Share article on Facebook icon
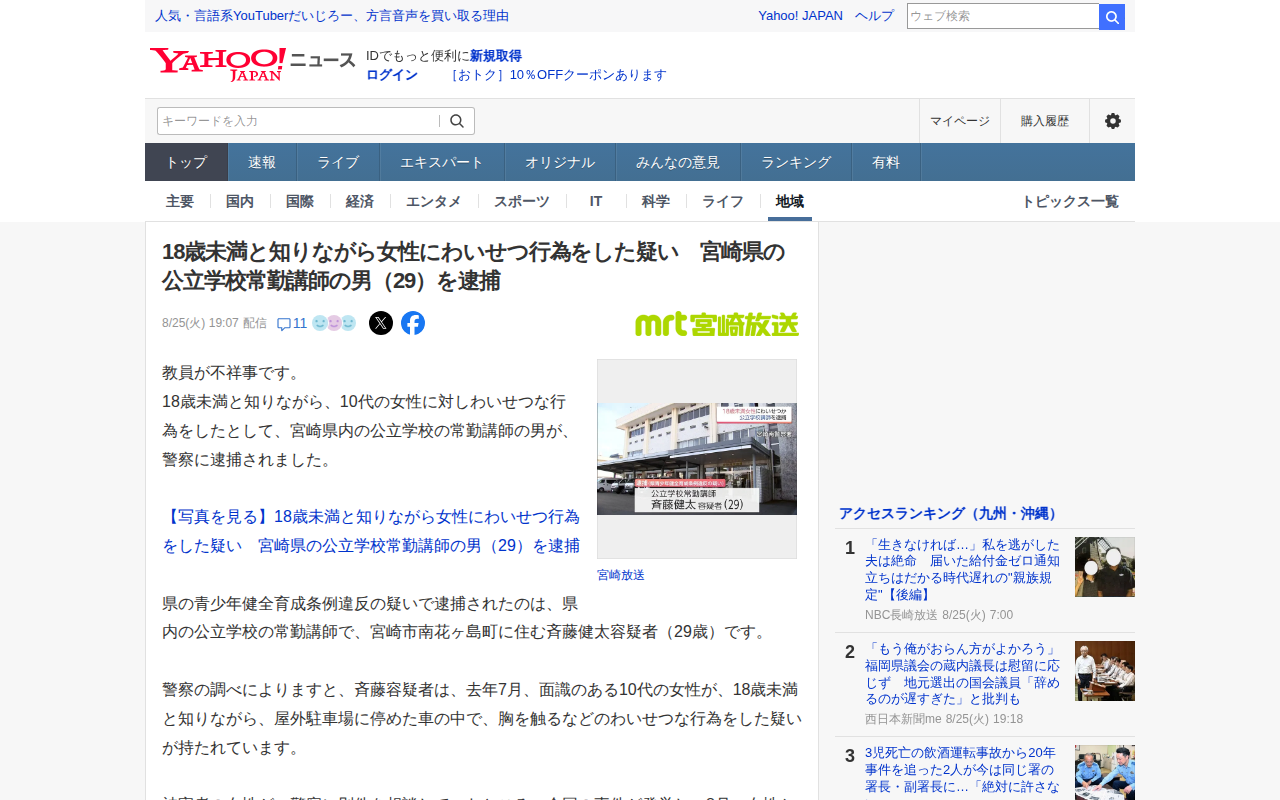Viewport: 1280px width, 800px height. click(x=413, y=323)
